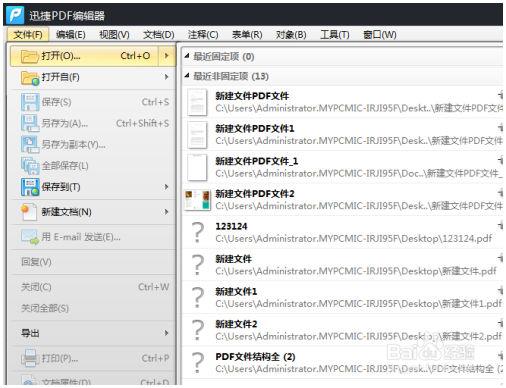Image resolution: width=506 pixels, height=388 pixels.
Task: Click the 全部保存(L) icon
Action: click(x=30, y=166)
